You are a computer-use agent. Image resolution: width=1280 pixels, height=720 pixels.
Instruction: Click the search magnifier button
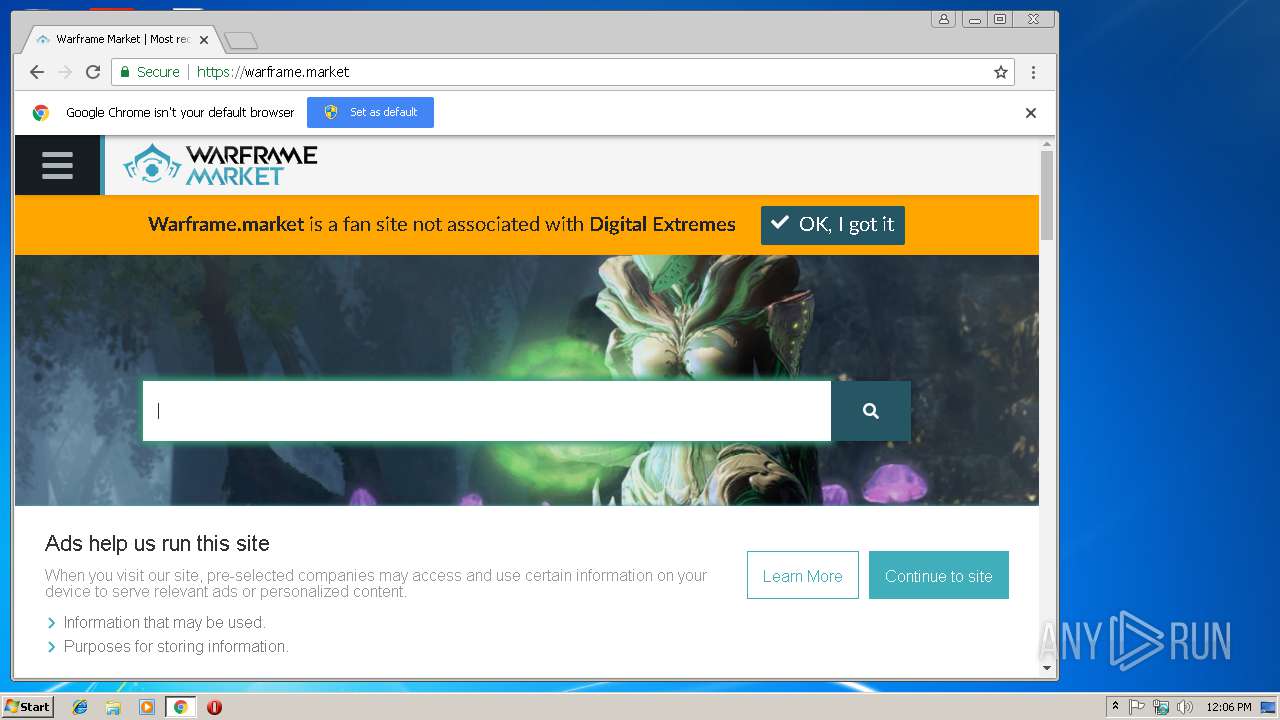click(x=871, y=411)
